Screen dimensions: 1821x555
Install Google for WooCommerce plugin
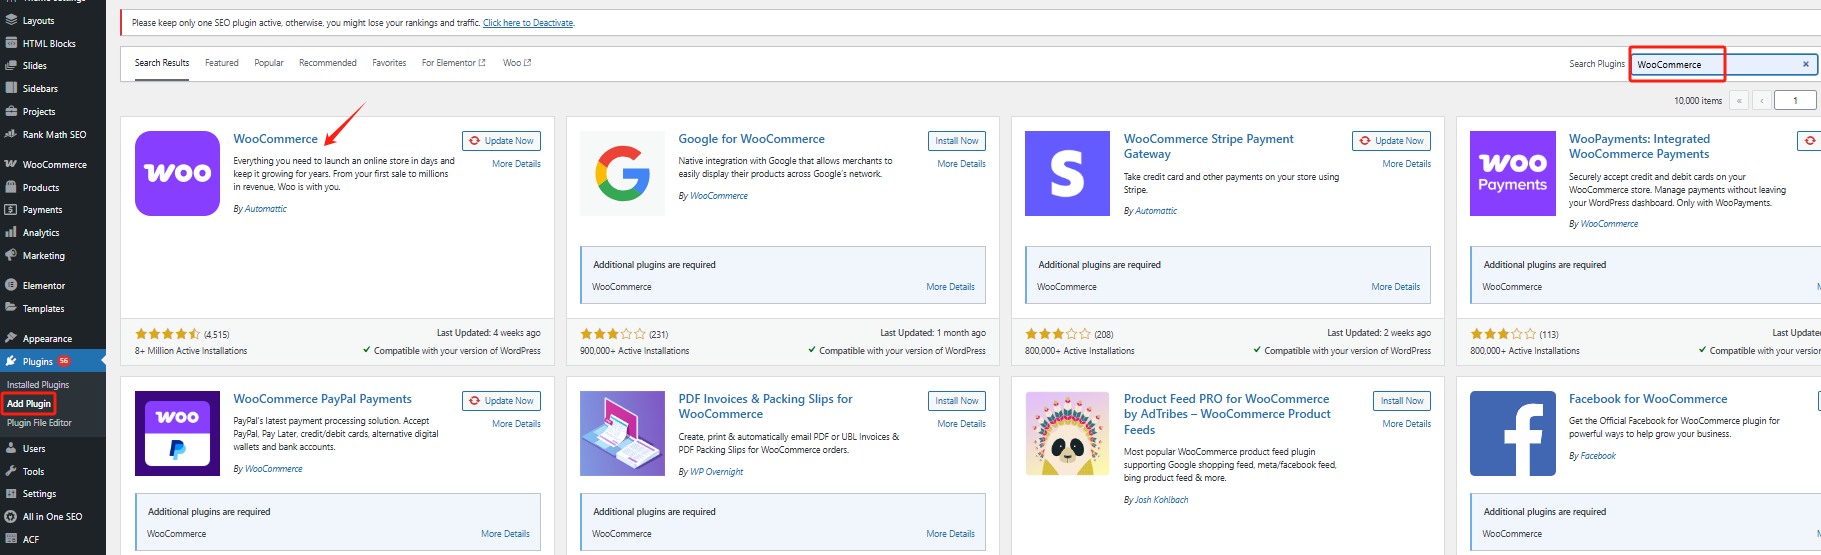[956, 141]
